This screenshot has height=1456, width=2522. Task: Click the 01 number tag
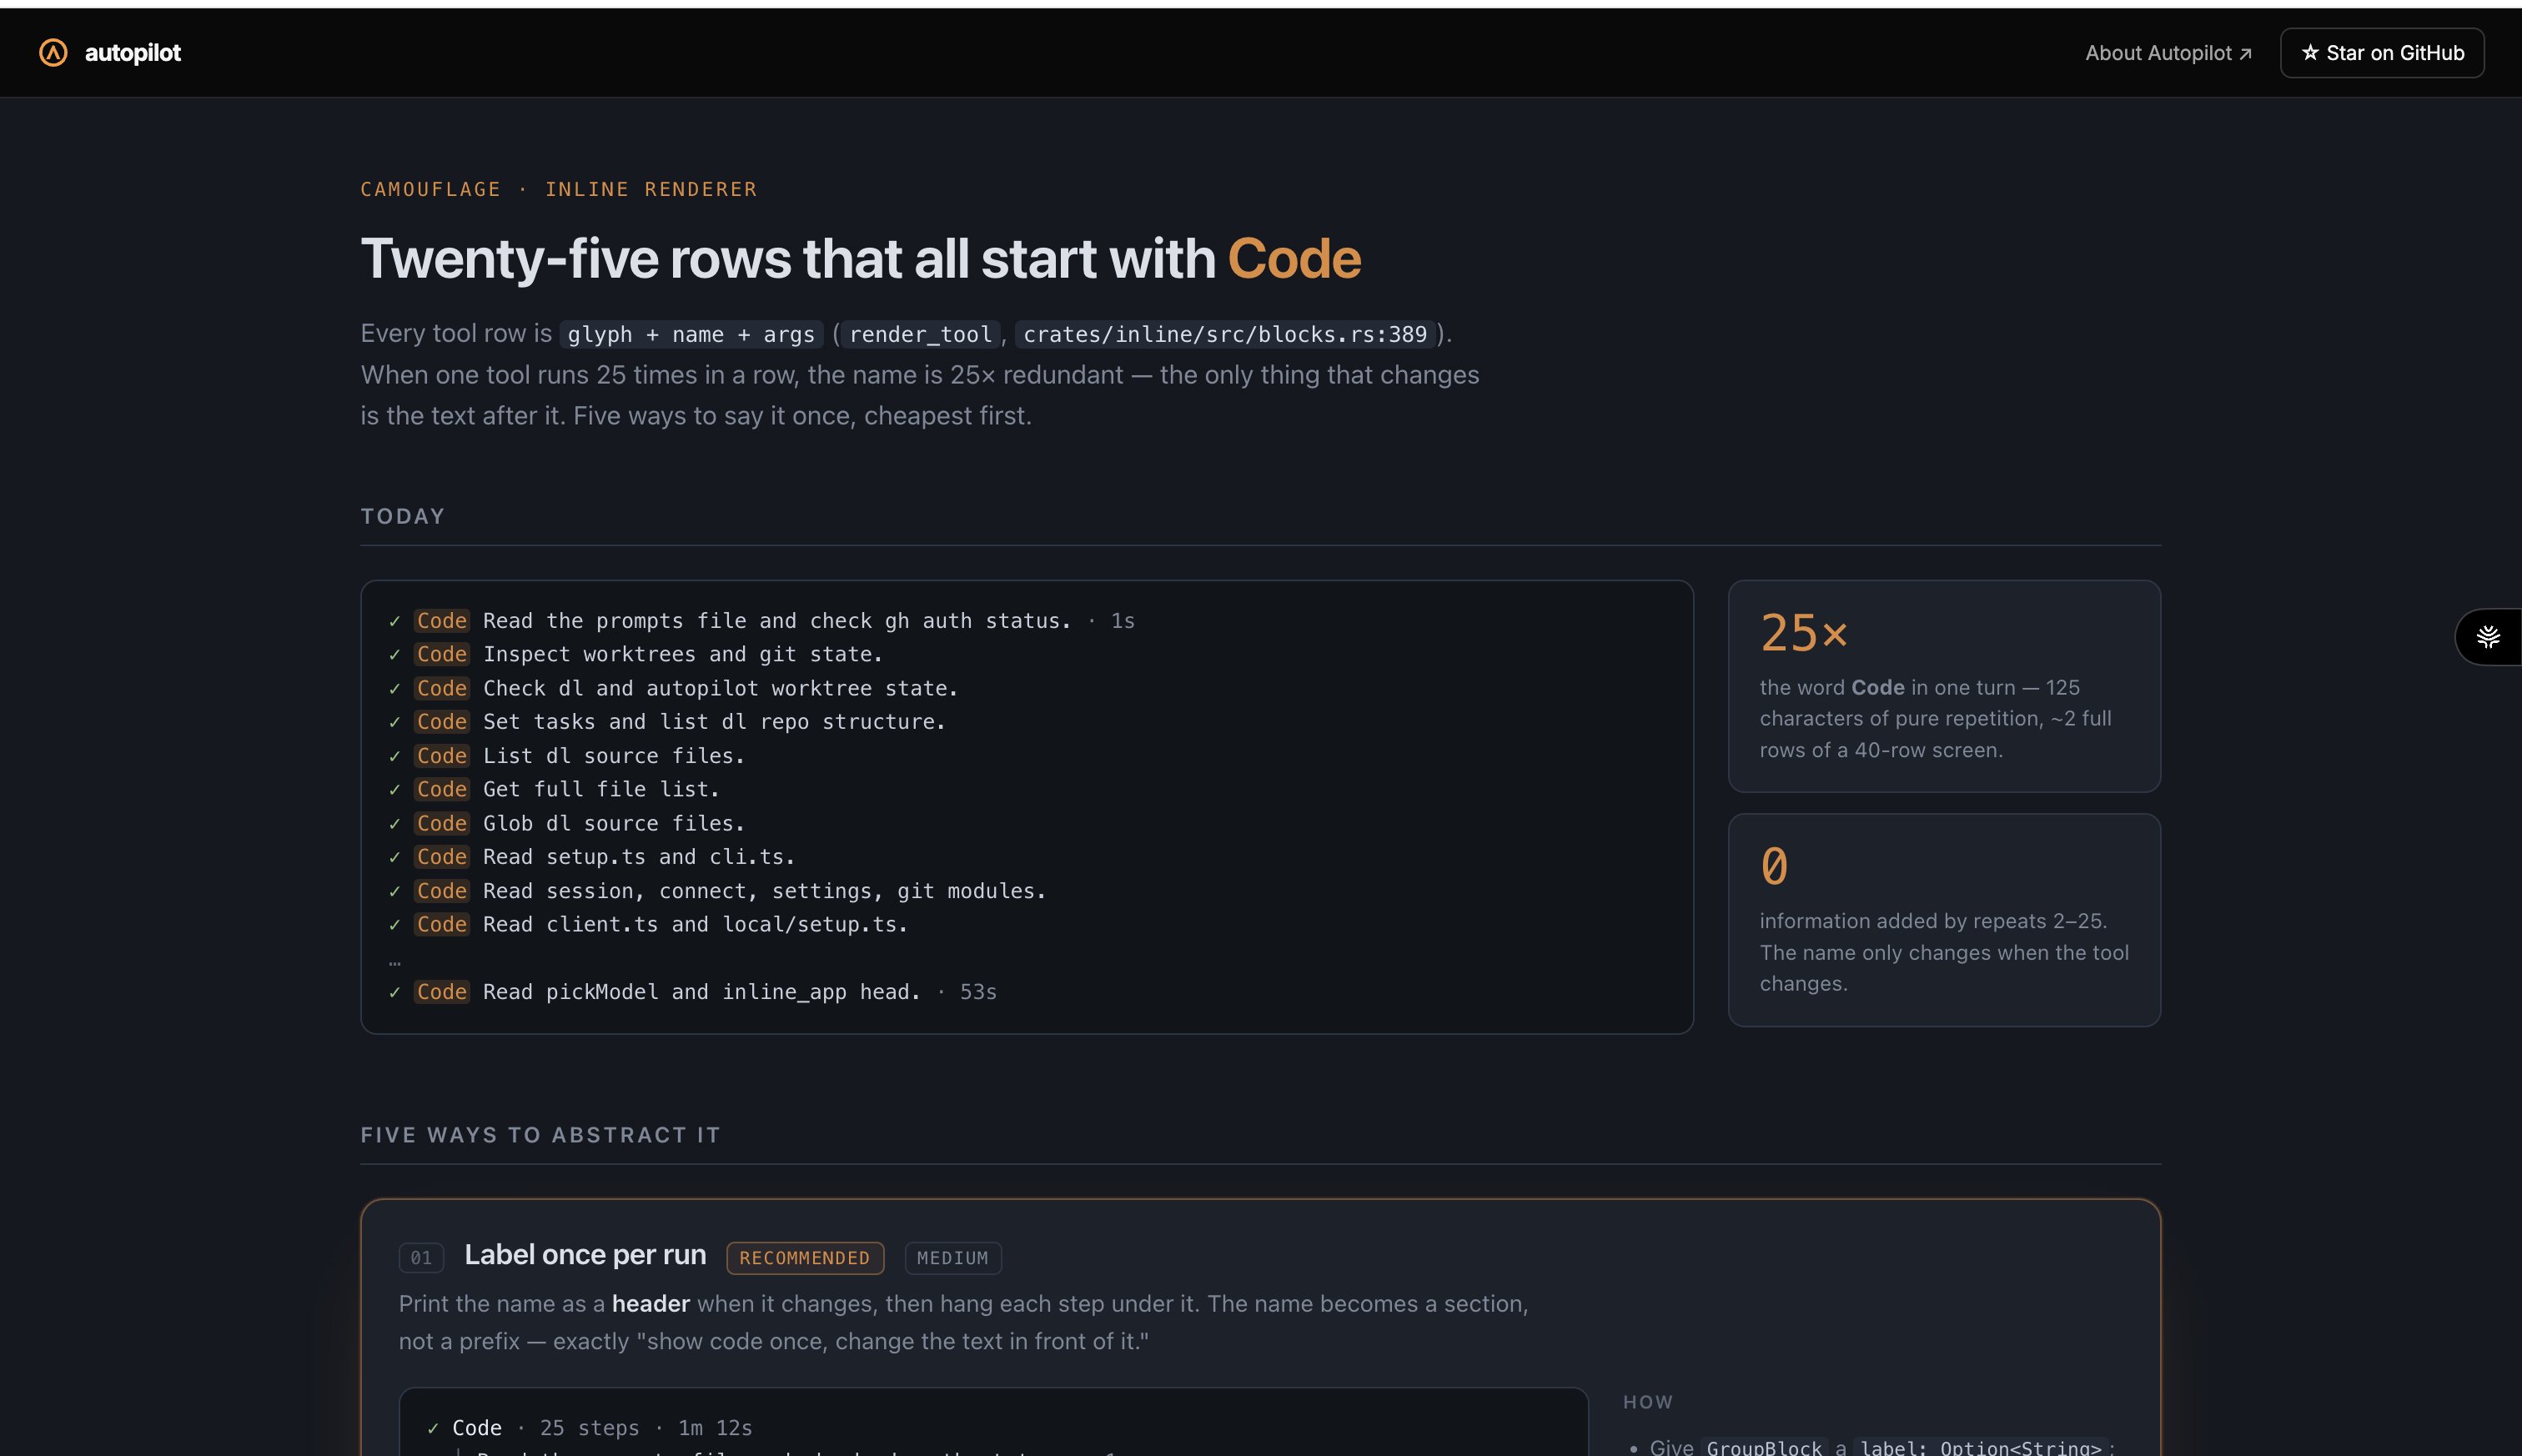pos(421,1258)
